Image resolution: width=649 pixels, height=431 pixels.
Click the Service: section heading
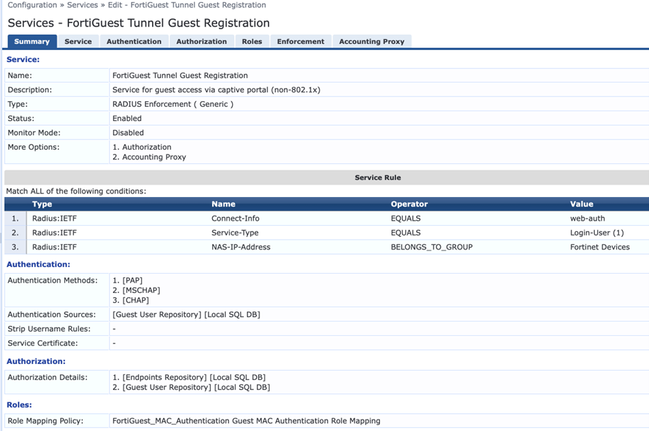point(23,60)
